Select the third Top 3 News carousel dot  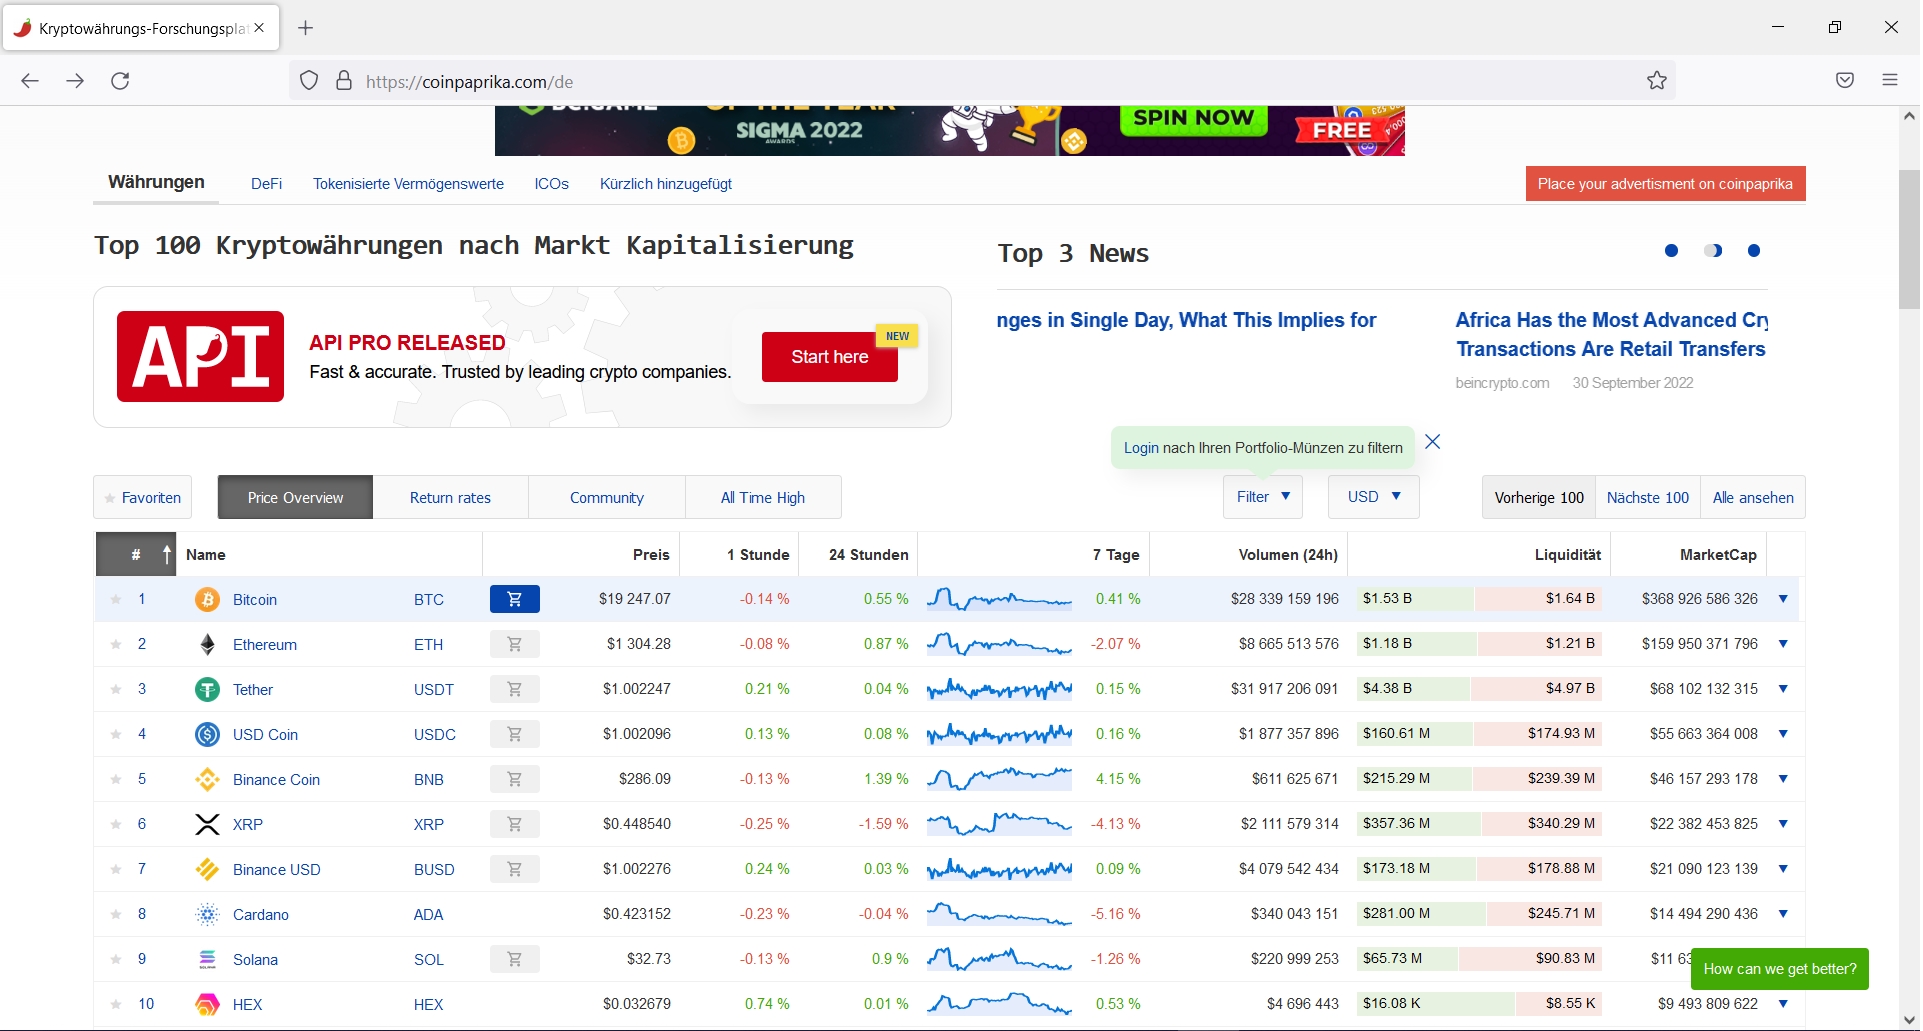click(x=1754, y=251)
